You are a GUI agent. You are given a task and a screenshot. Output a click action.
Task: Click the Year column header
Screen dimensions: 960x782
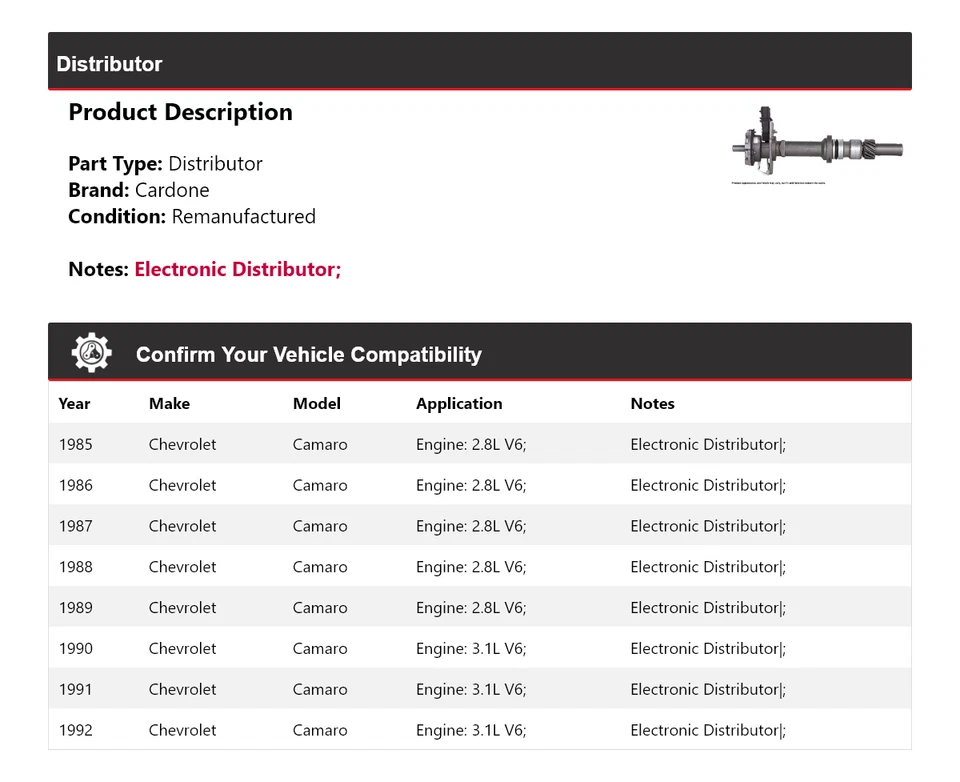(74, 404)
